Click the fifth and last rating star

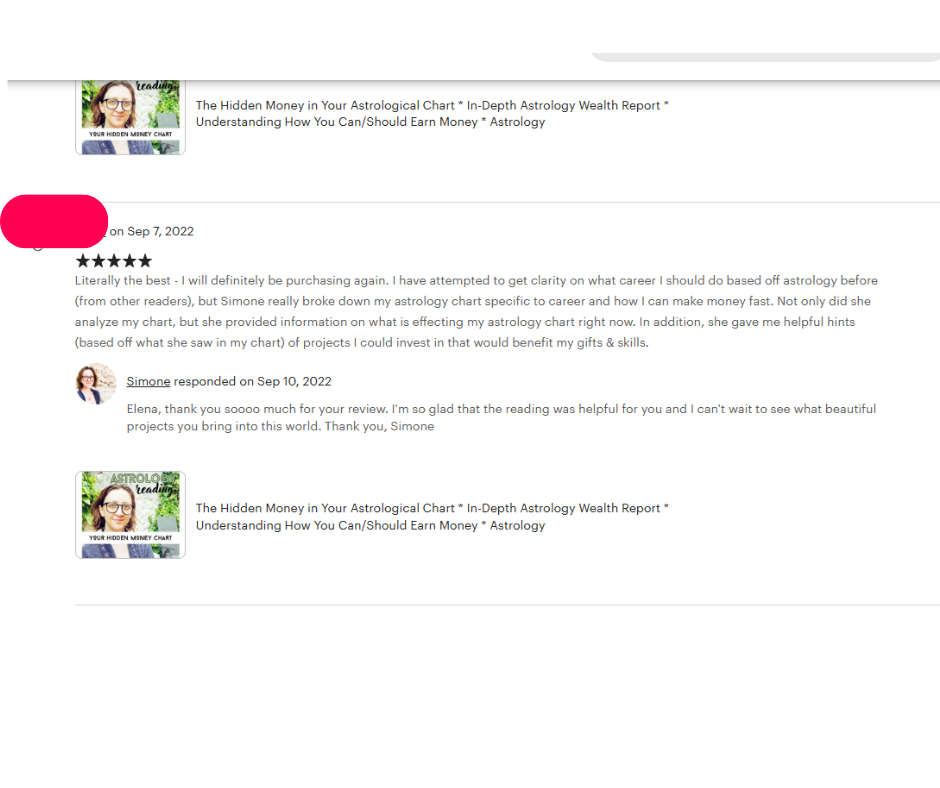point(145,261)
